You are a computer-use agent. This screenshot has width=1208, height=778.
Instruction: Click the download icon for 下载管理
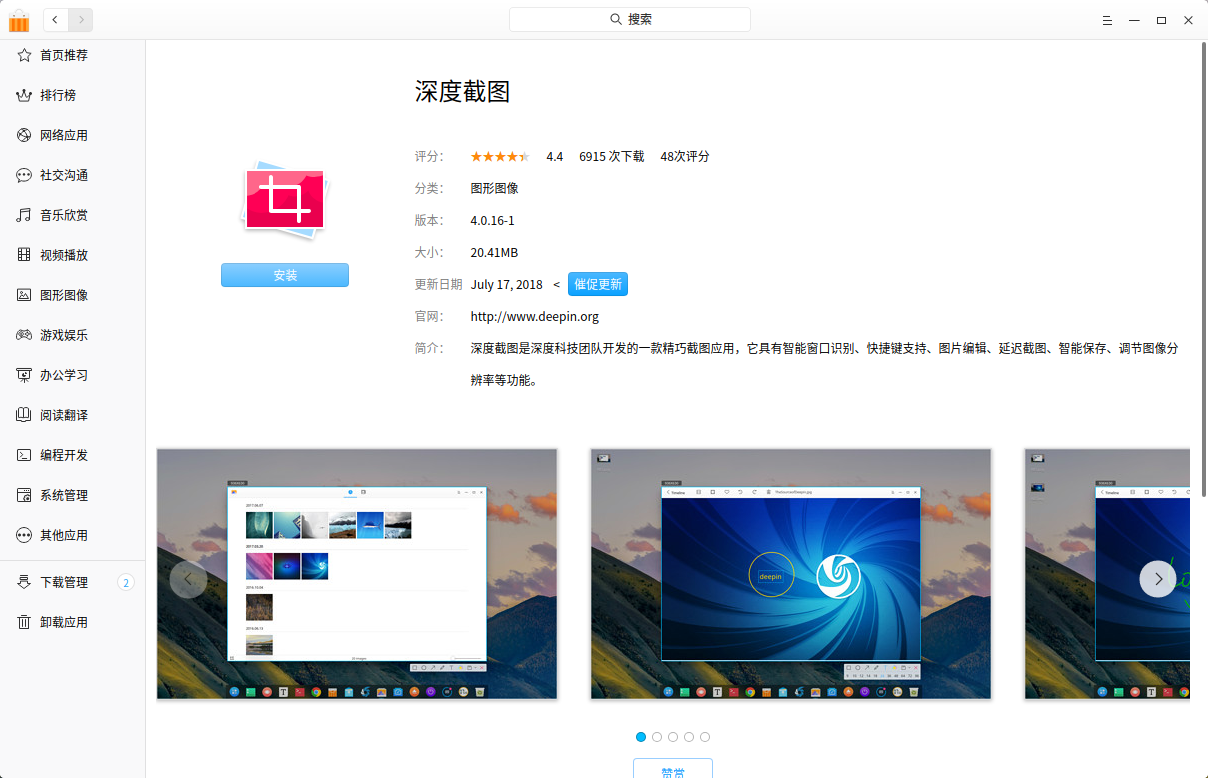coord(24,582)
